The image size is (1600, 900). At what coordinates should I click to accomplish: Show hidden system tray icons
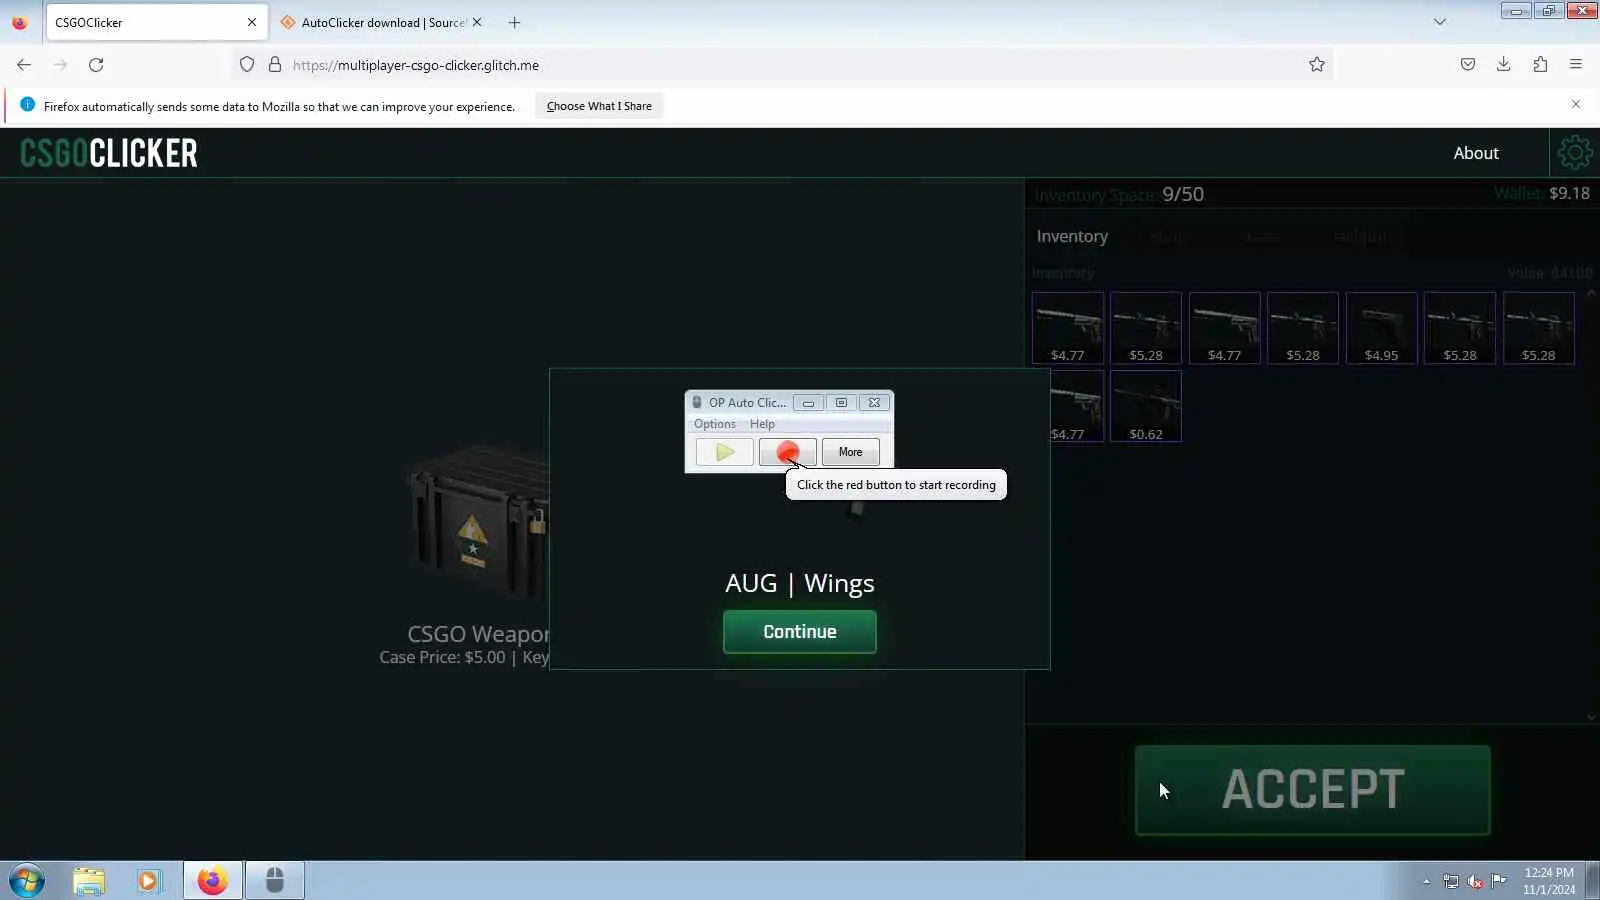1427,882
